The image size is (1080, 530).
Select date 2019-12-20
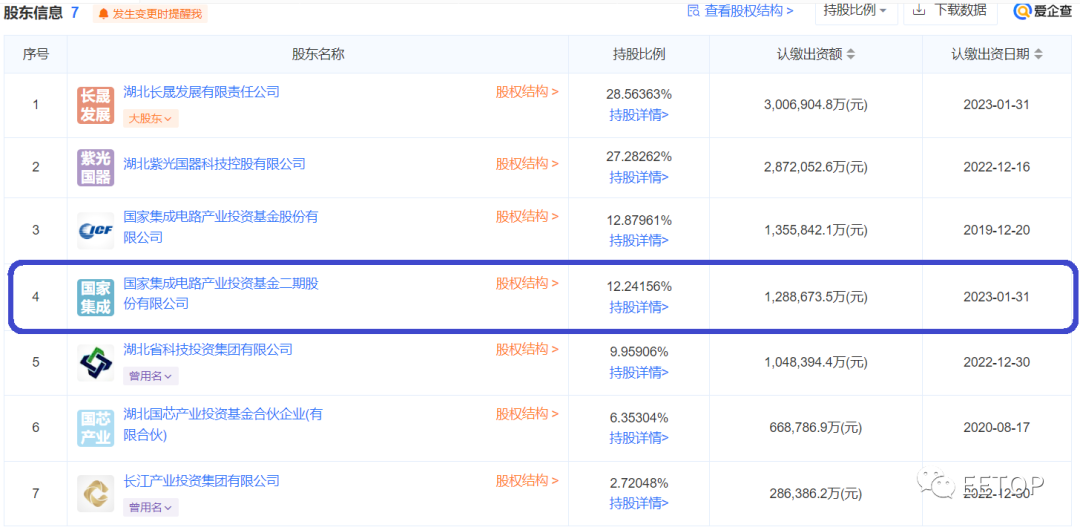pos(997,230)
